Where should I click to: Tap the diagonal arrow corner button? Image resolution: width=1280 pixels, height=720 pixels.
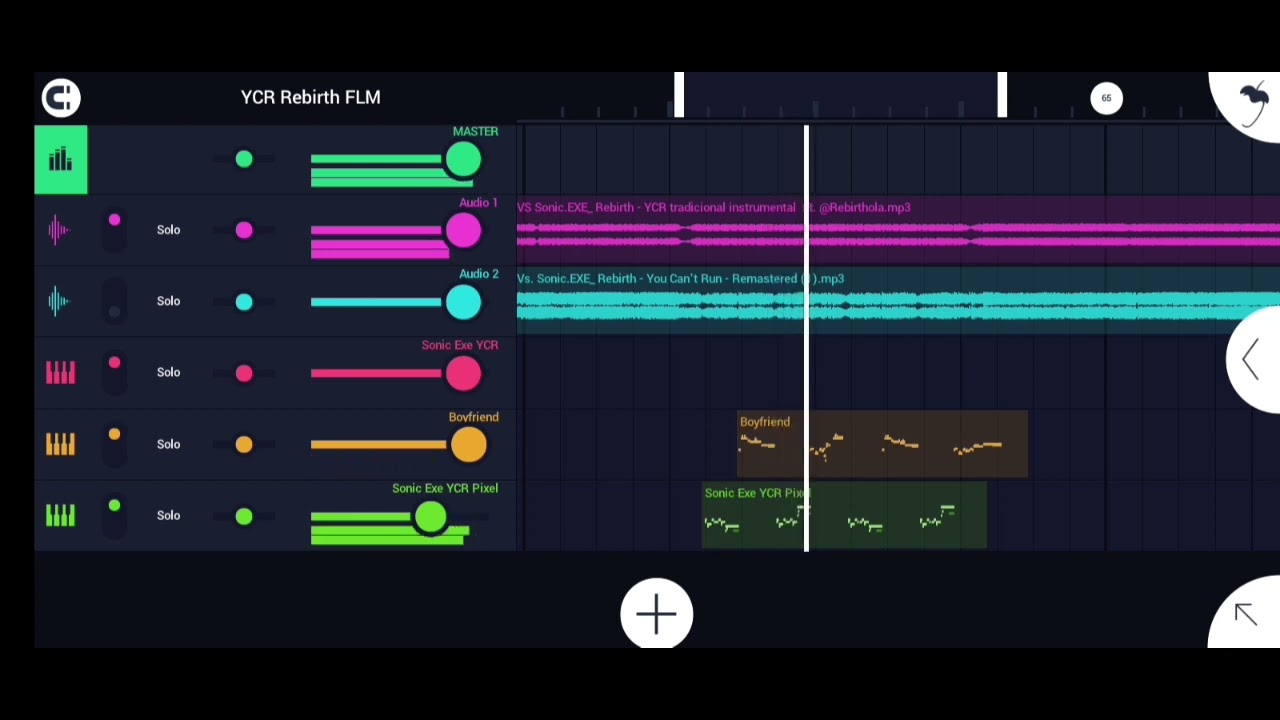pos(1247,613)
